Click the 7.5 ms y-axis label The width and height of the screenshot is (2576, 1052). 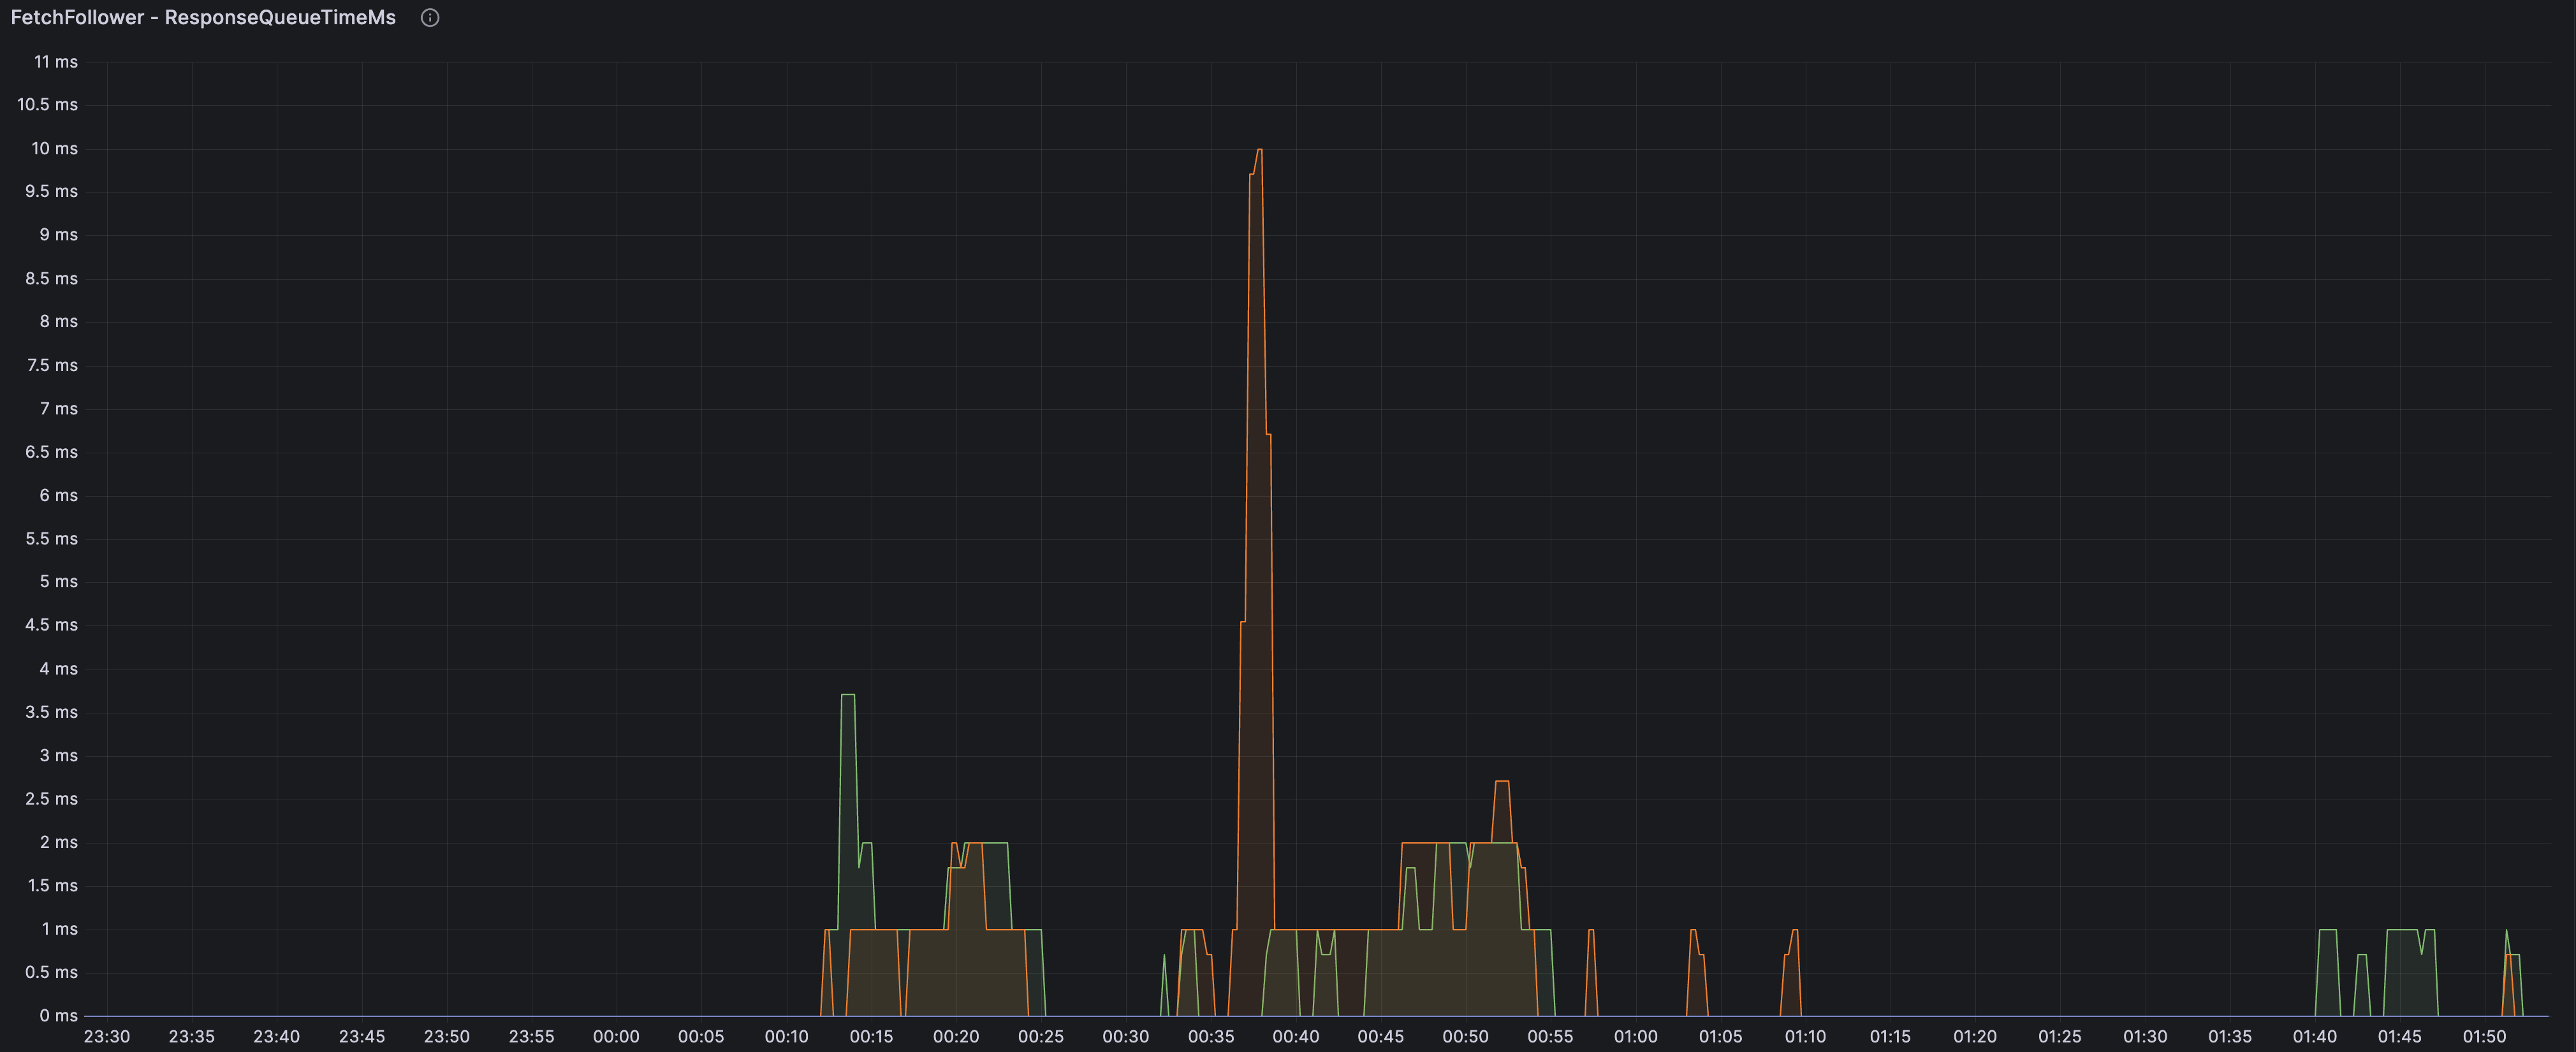pos(52,365)
